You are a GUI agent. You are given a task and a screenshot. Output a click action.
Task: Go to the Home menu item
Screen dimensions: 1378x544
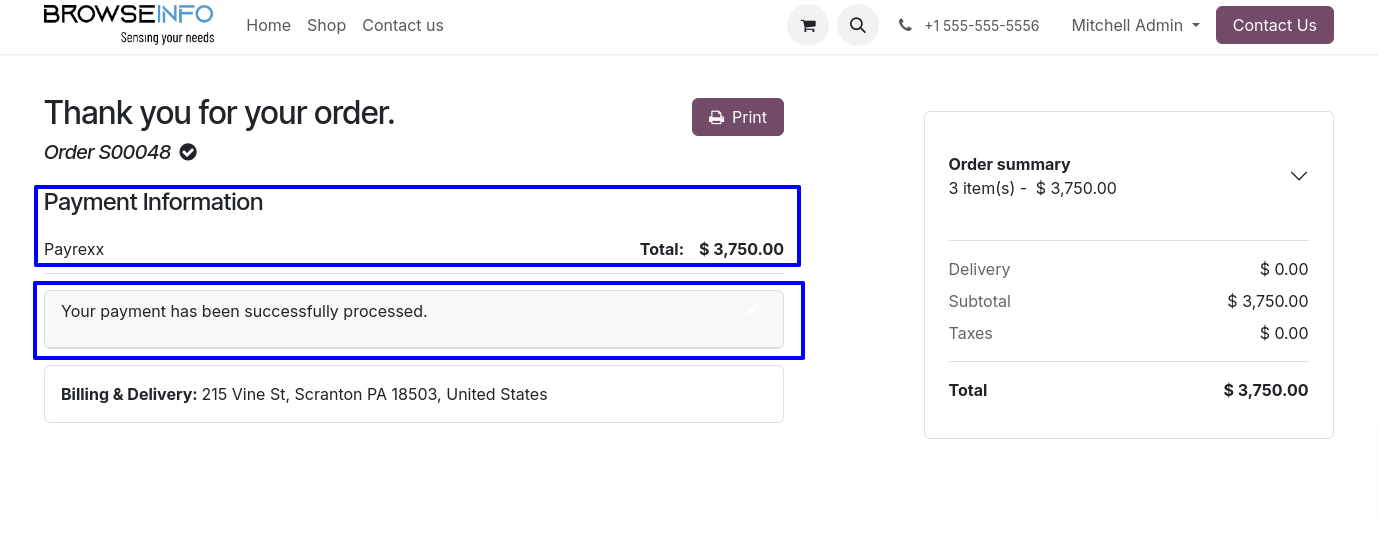pyautogui.click(x=268, y=26)
